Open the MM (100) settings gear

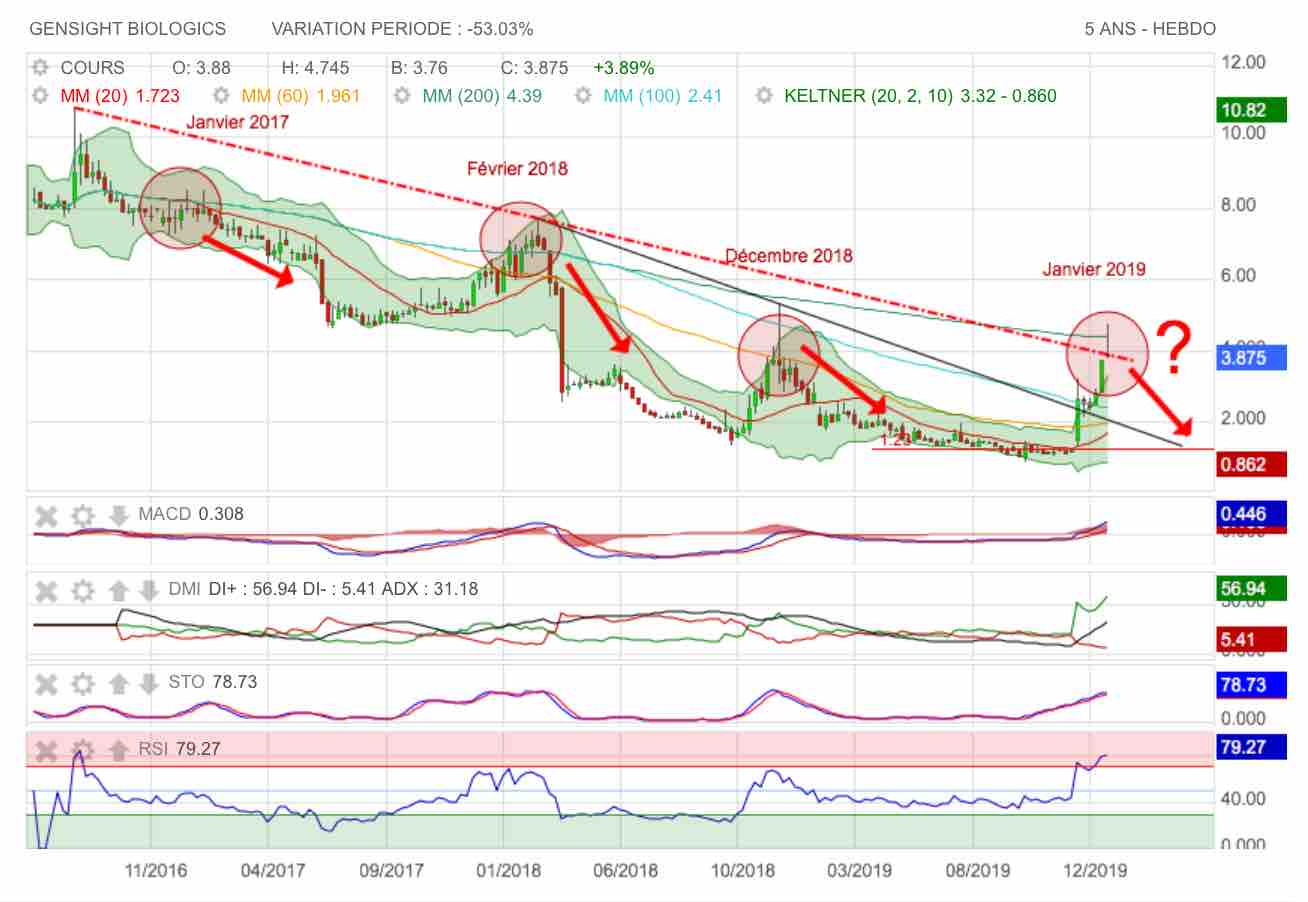(x=584, y=97)
